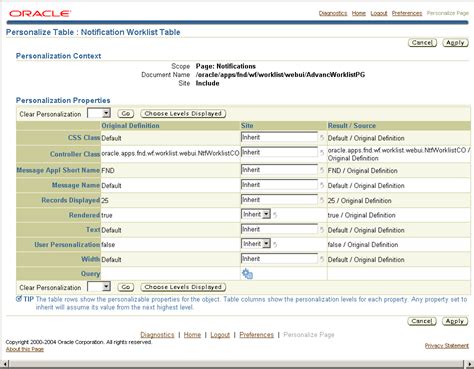Viewport: 474px width, 369px height.
Task: Click top Choose Levels Displayed button
Action: tap(183, 114)
